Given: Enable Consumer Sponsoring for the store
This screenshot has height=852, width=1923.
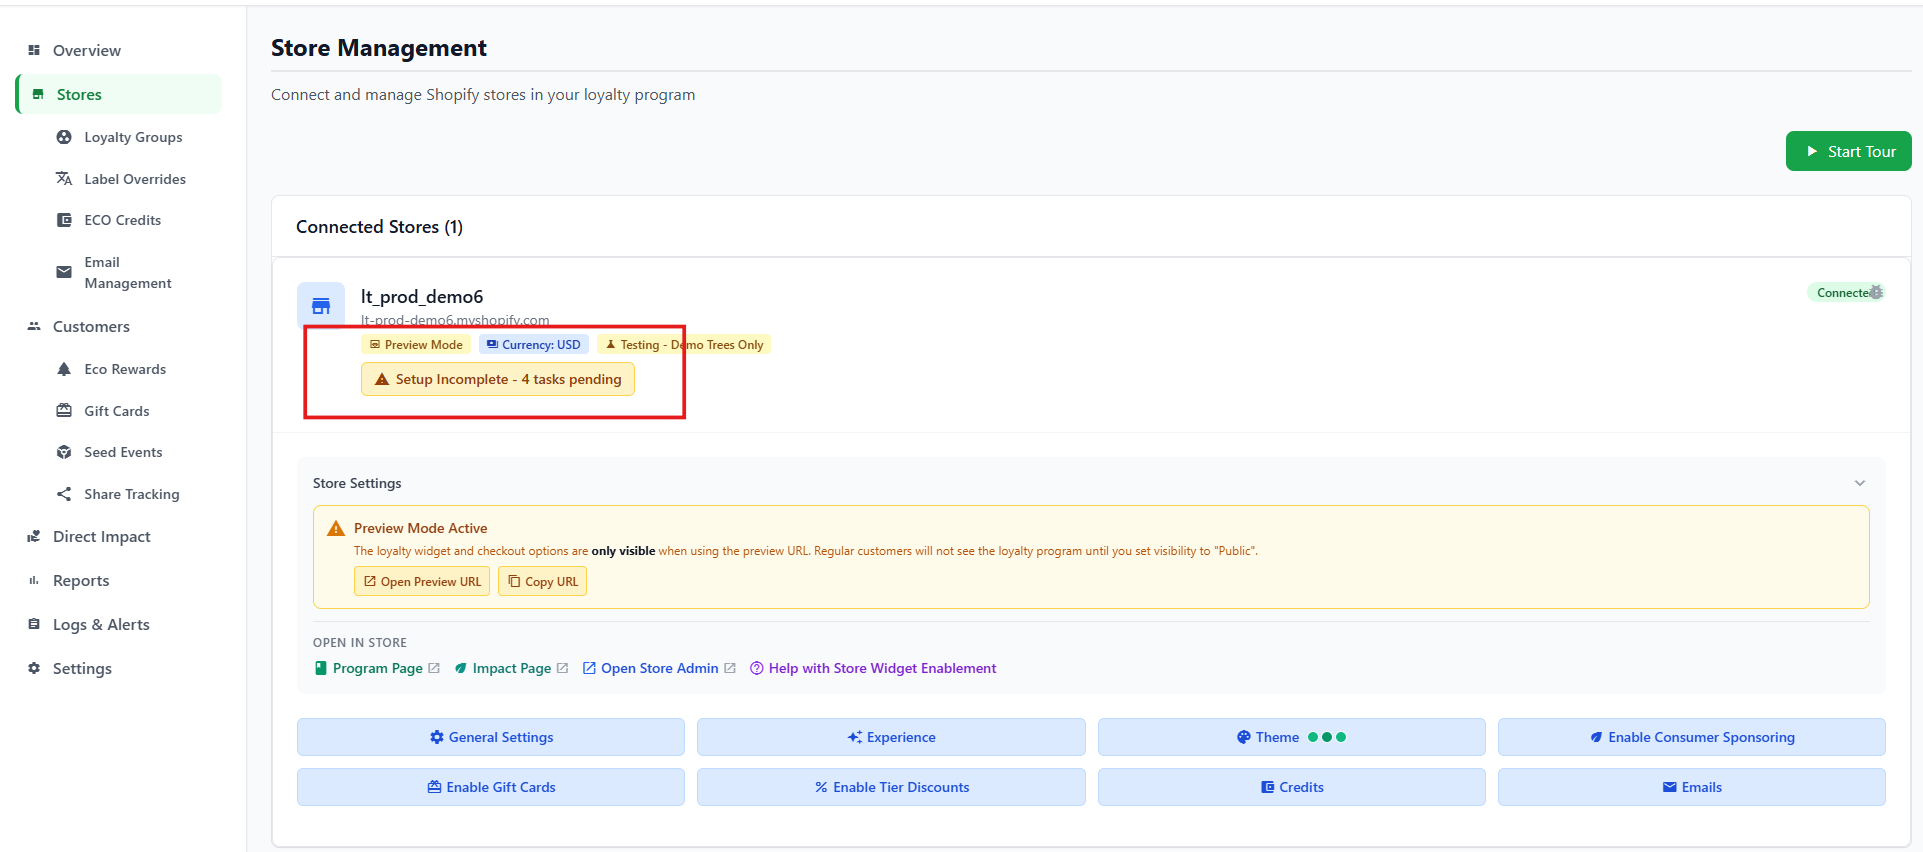Looking at the screenshot, I should tap(1691, 737).
